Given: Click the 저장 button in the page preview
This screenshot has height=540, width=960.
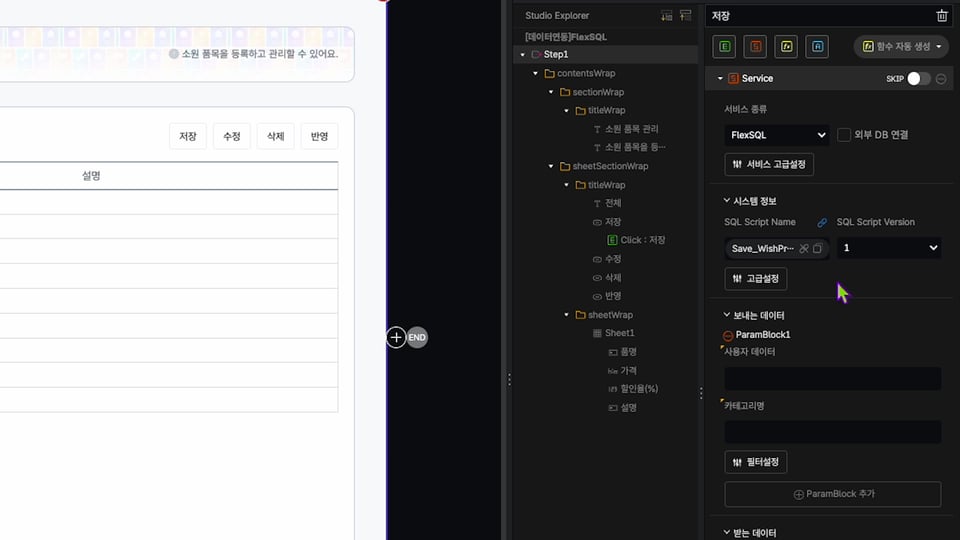Looking at the screenshot, I should click(188, 137).
